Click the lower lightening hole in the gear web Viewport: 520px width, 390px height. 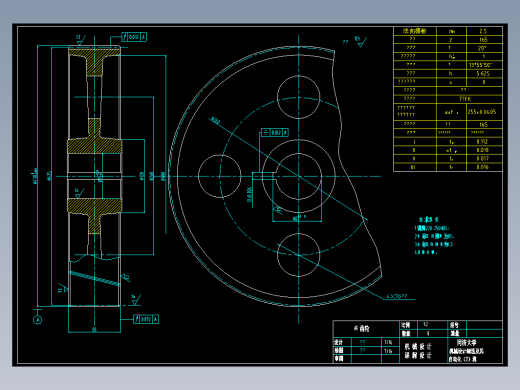[x=298, y=255]
